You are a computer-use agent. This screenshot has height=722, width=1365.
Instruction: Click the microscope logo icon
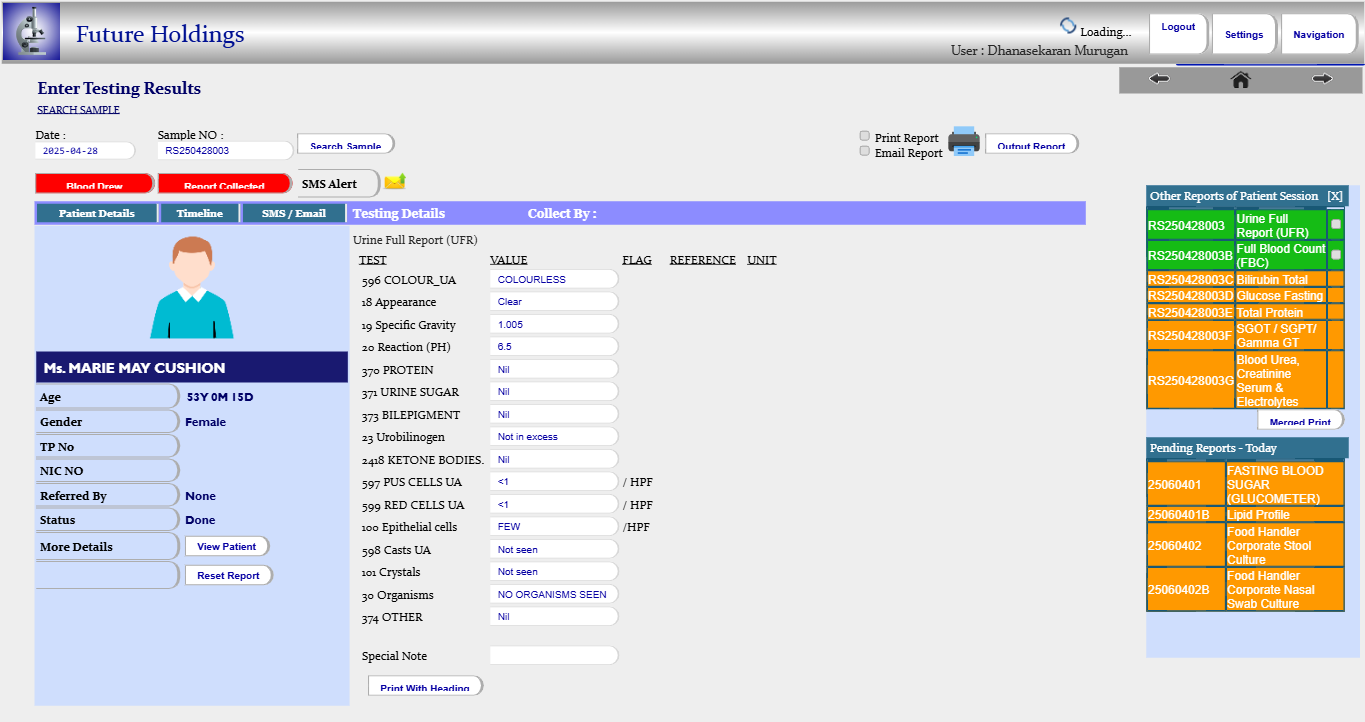tap(32, 32)
